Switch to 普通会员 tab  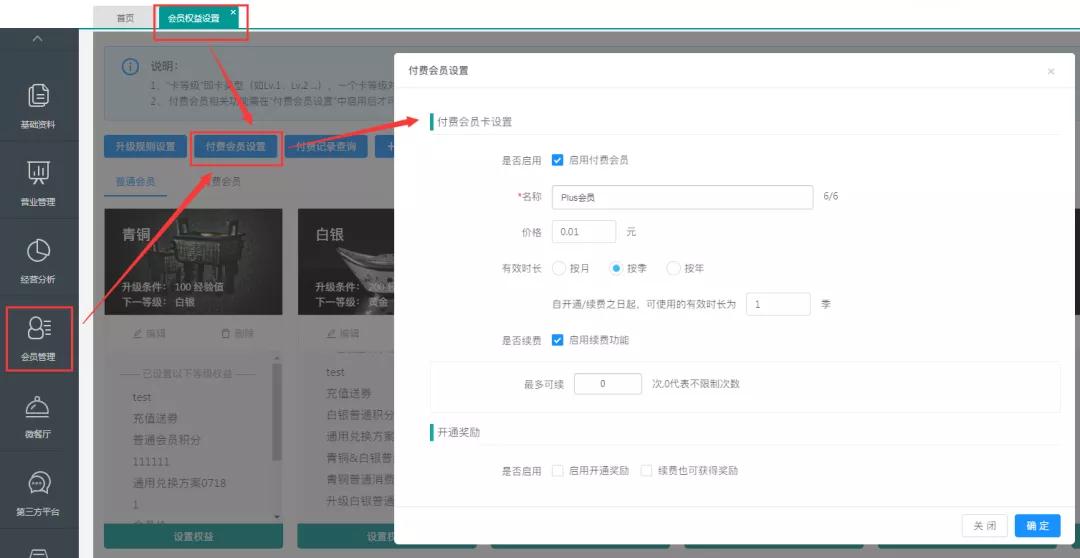[x=137, y=182]
